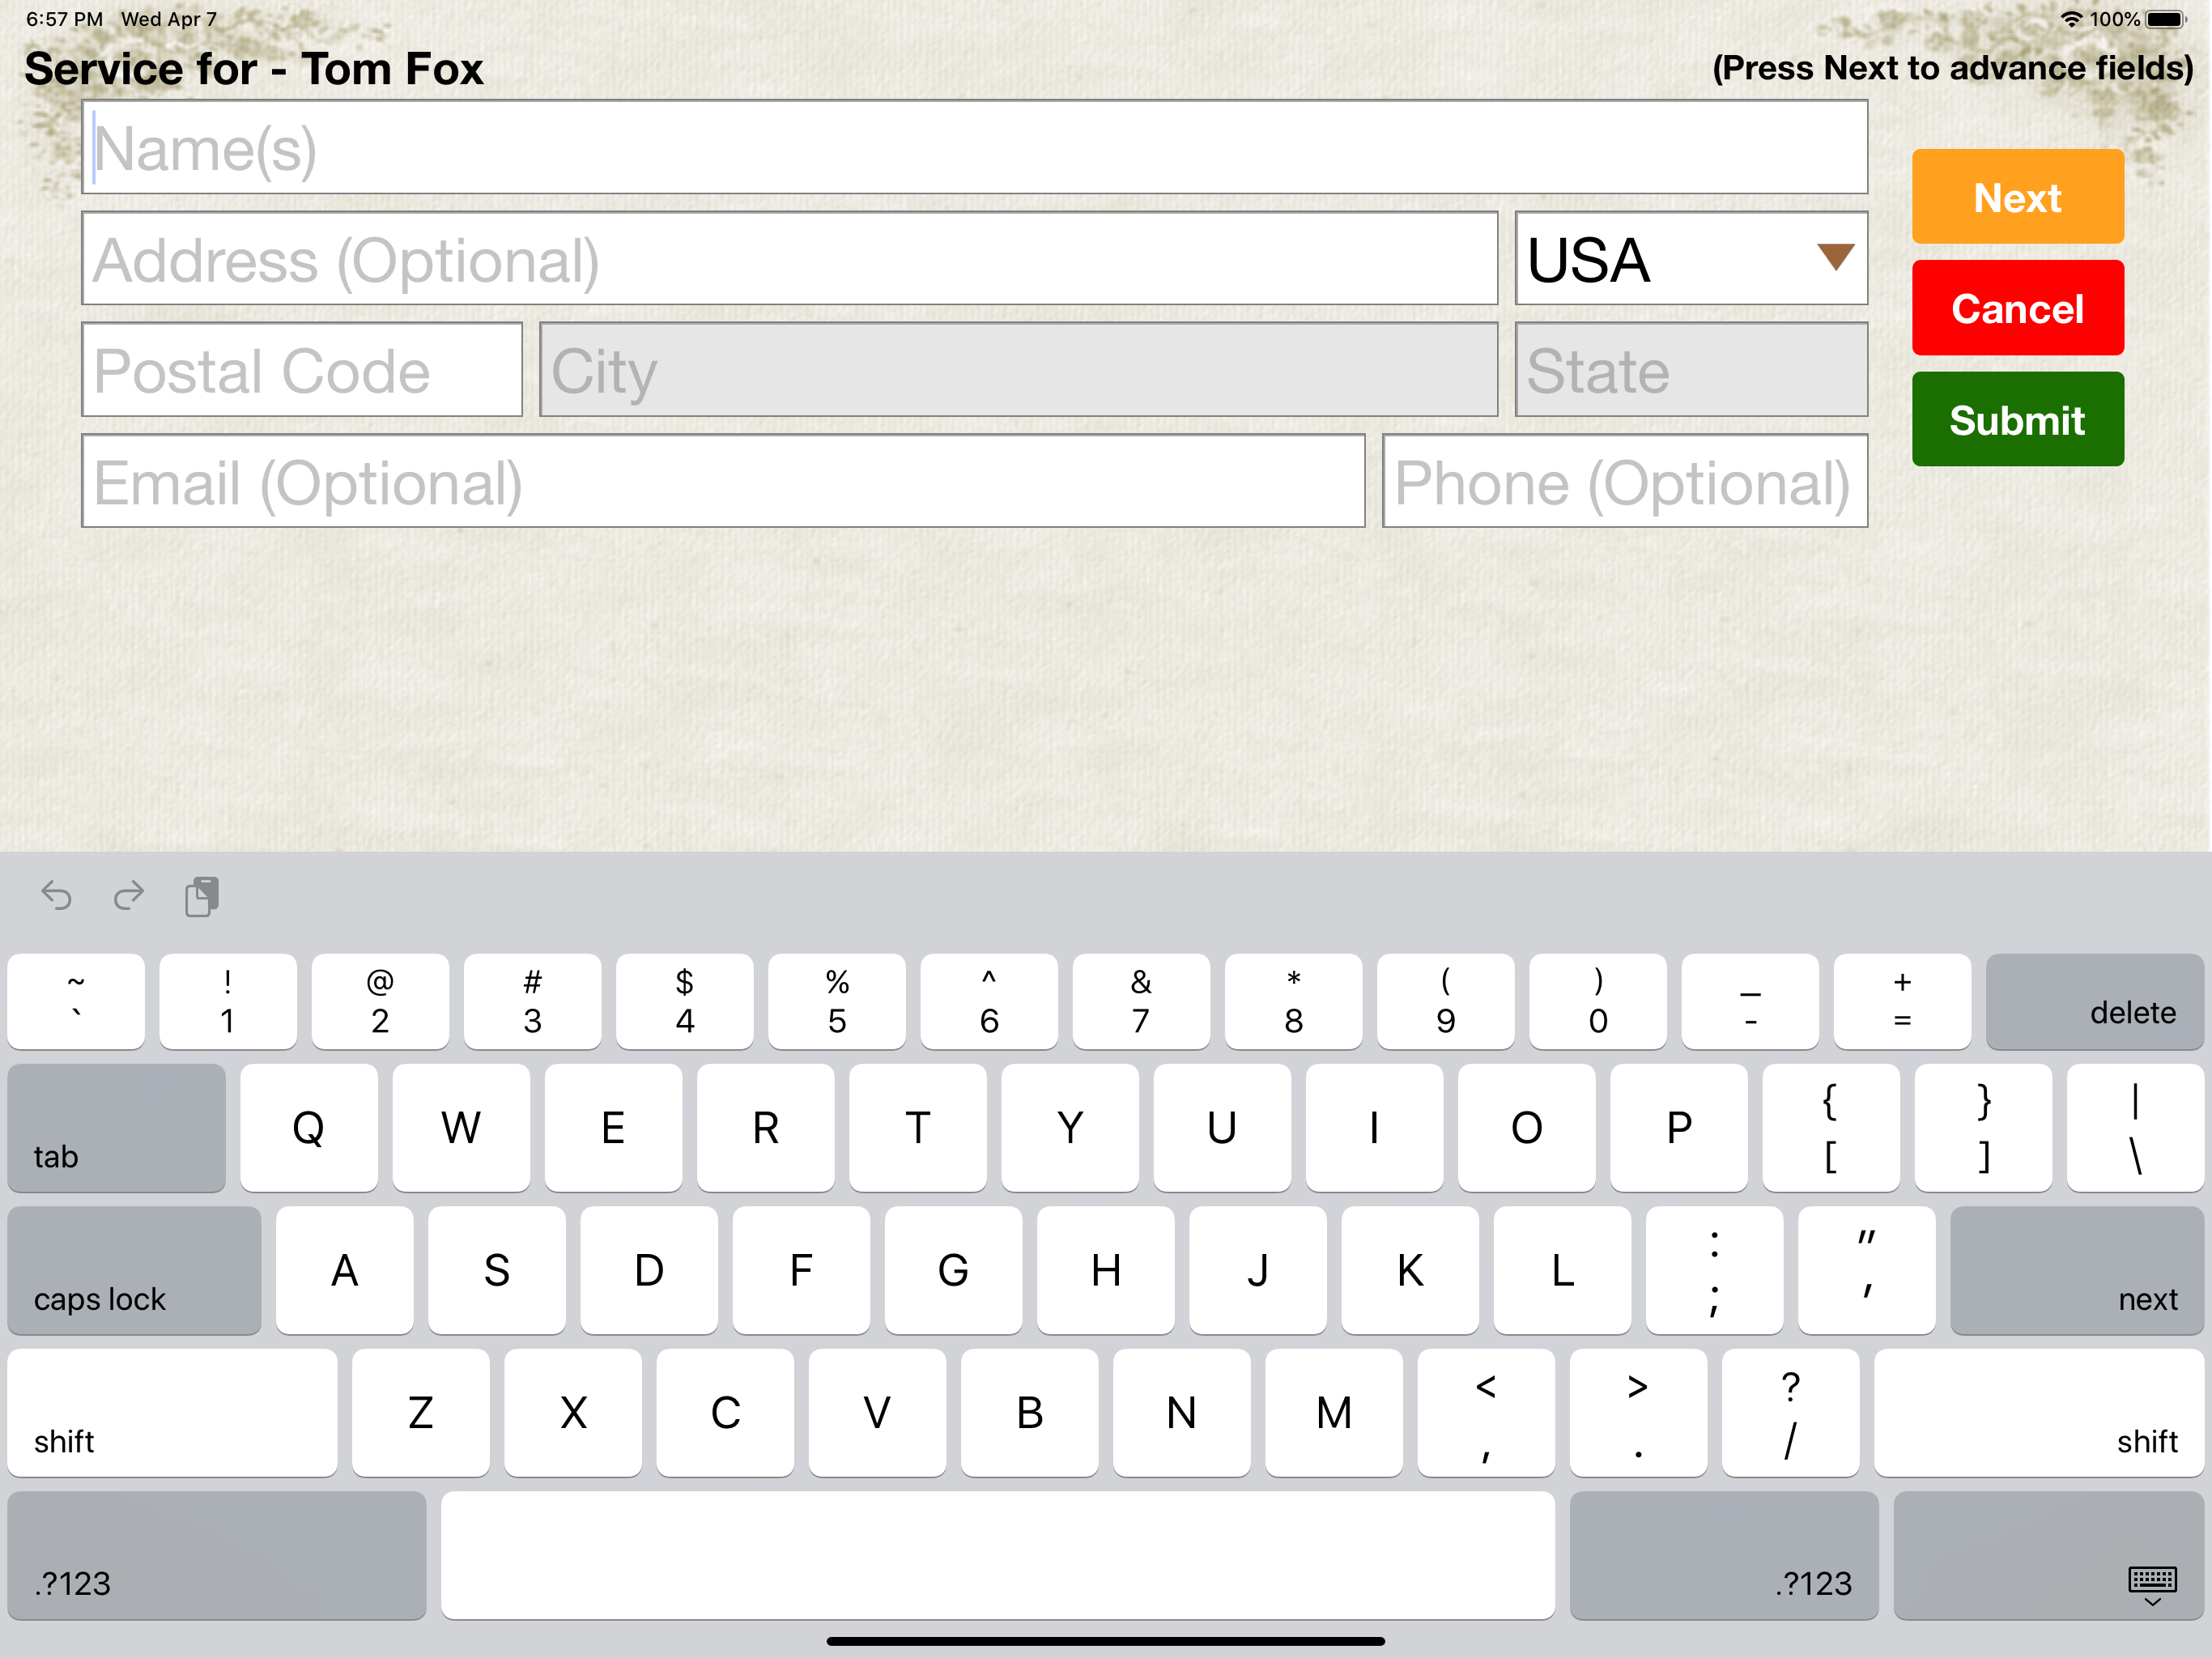Viewport: 2212px width, 1658px height.
Task: Tap the G key
Action: [953, 1270]
